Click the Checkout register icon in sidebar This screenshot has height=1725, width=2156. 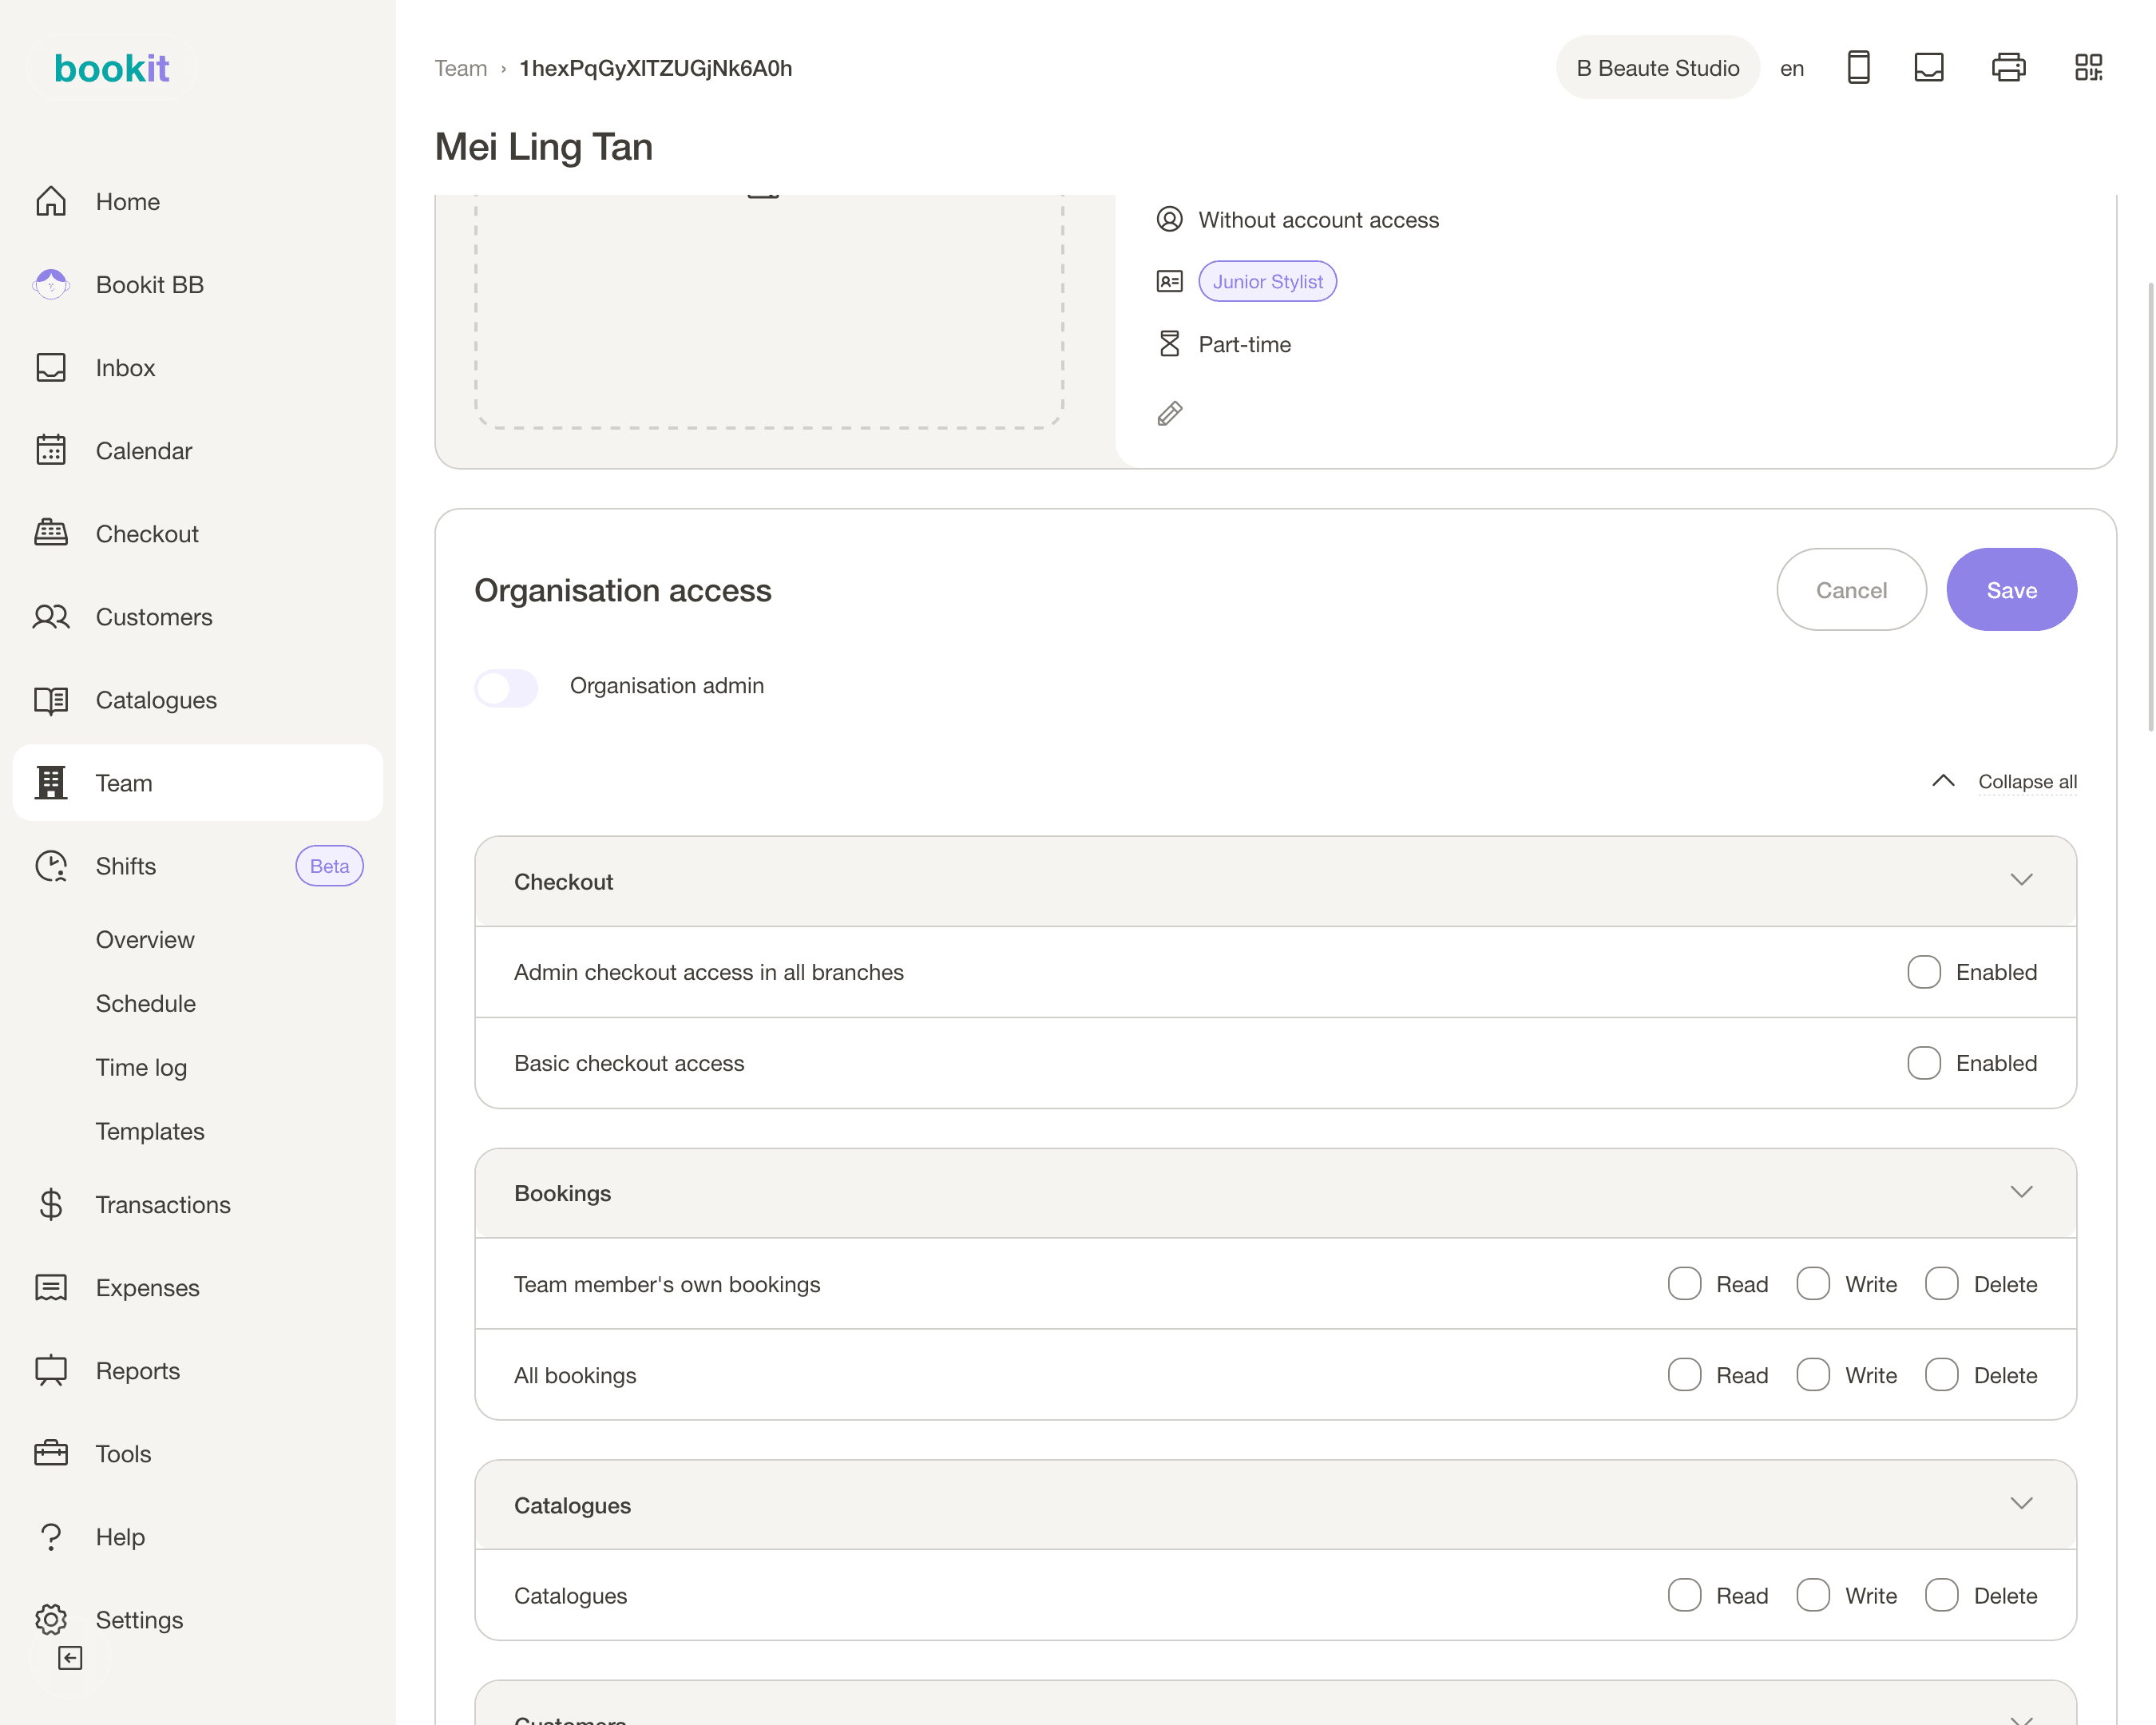coord(51,533)
